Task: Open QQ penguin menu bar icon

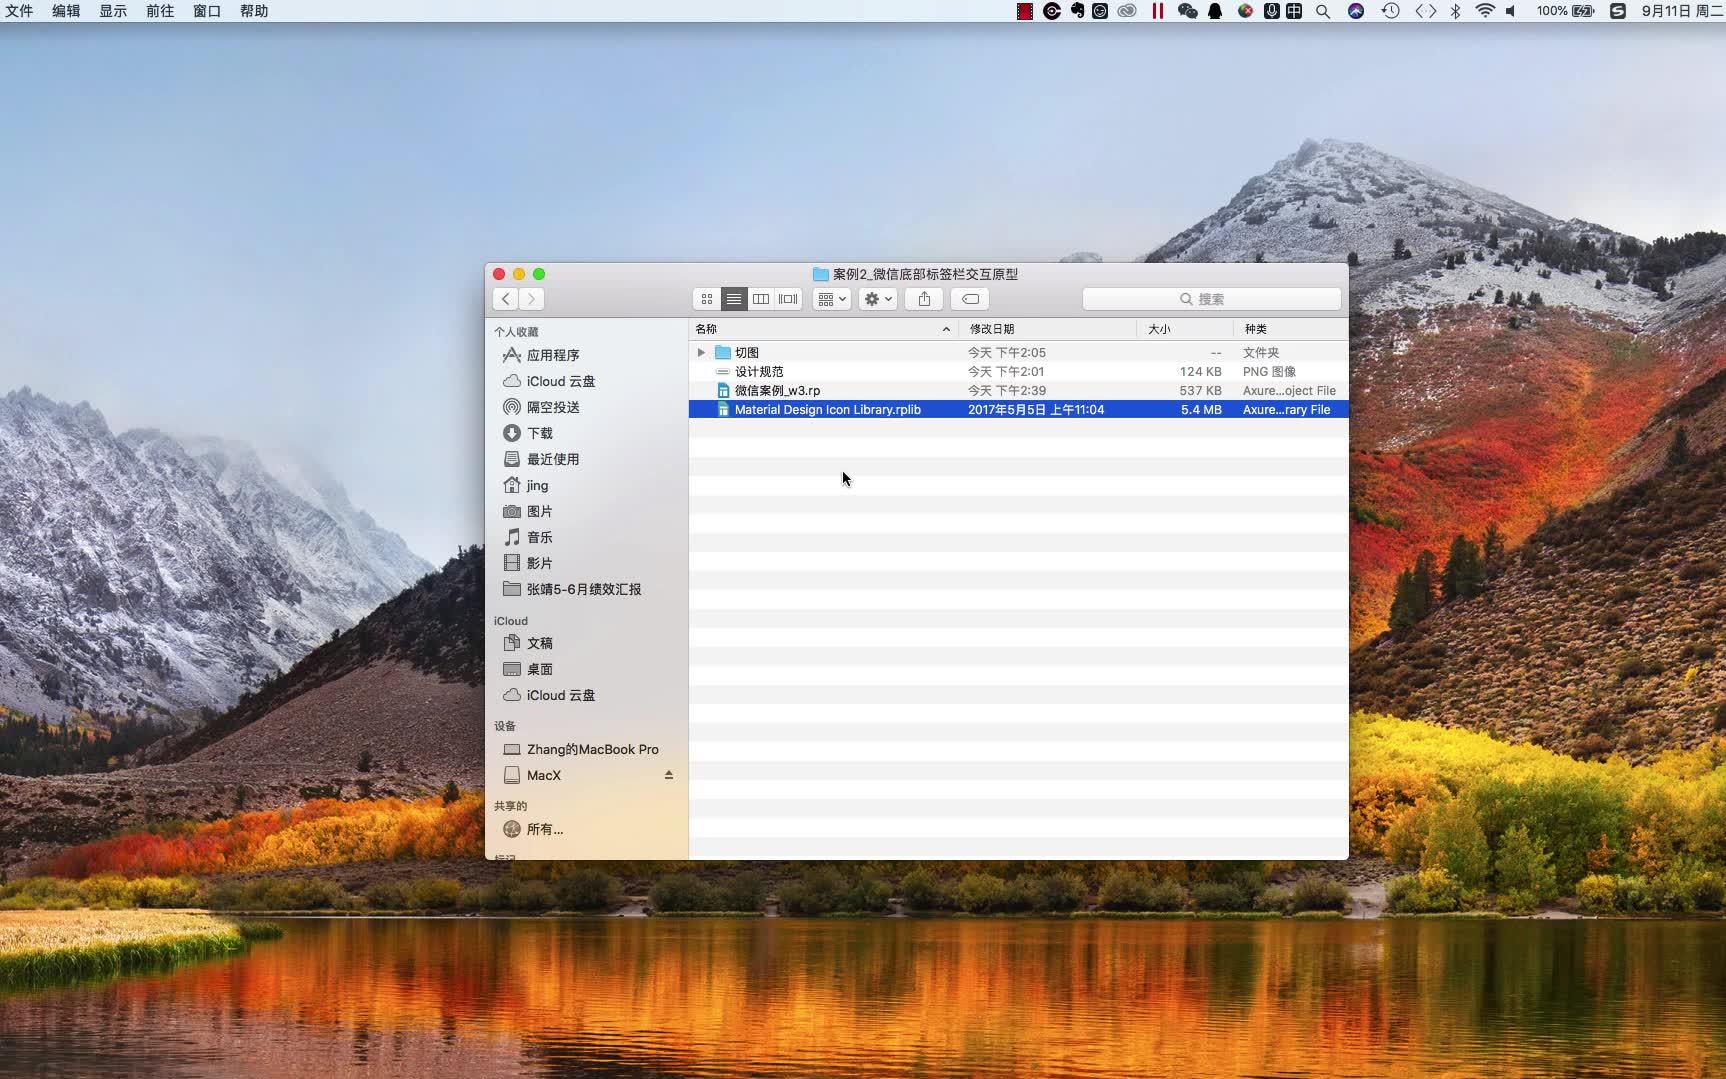Action: coord(1215,11)
